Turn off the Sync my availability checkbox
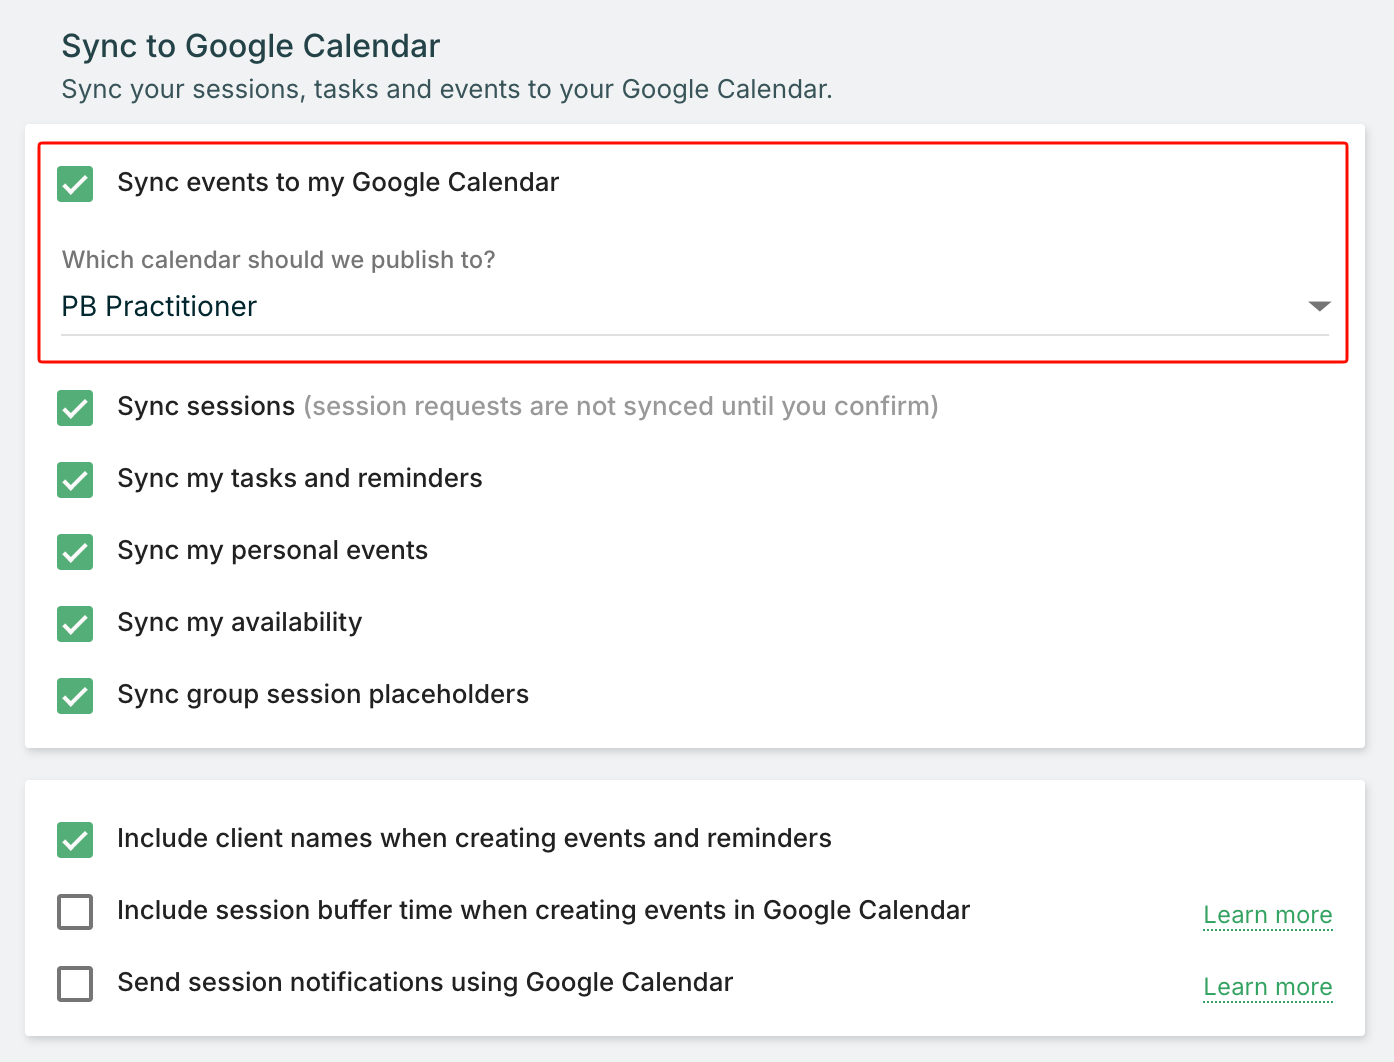The height and width of the screenshot is (1062, 1394). (x=75, y=624)
